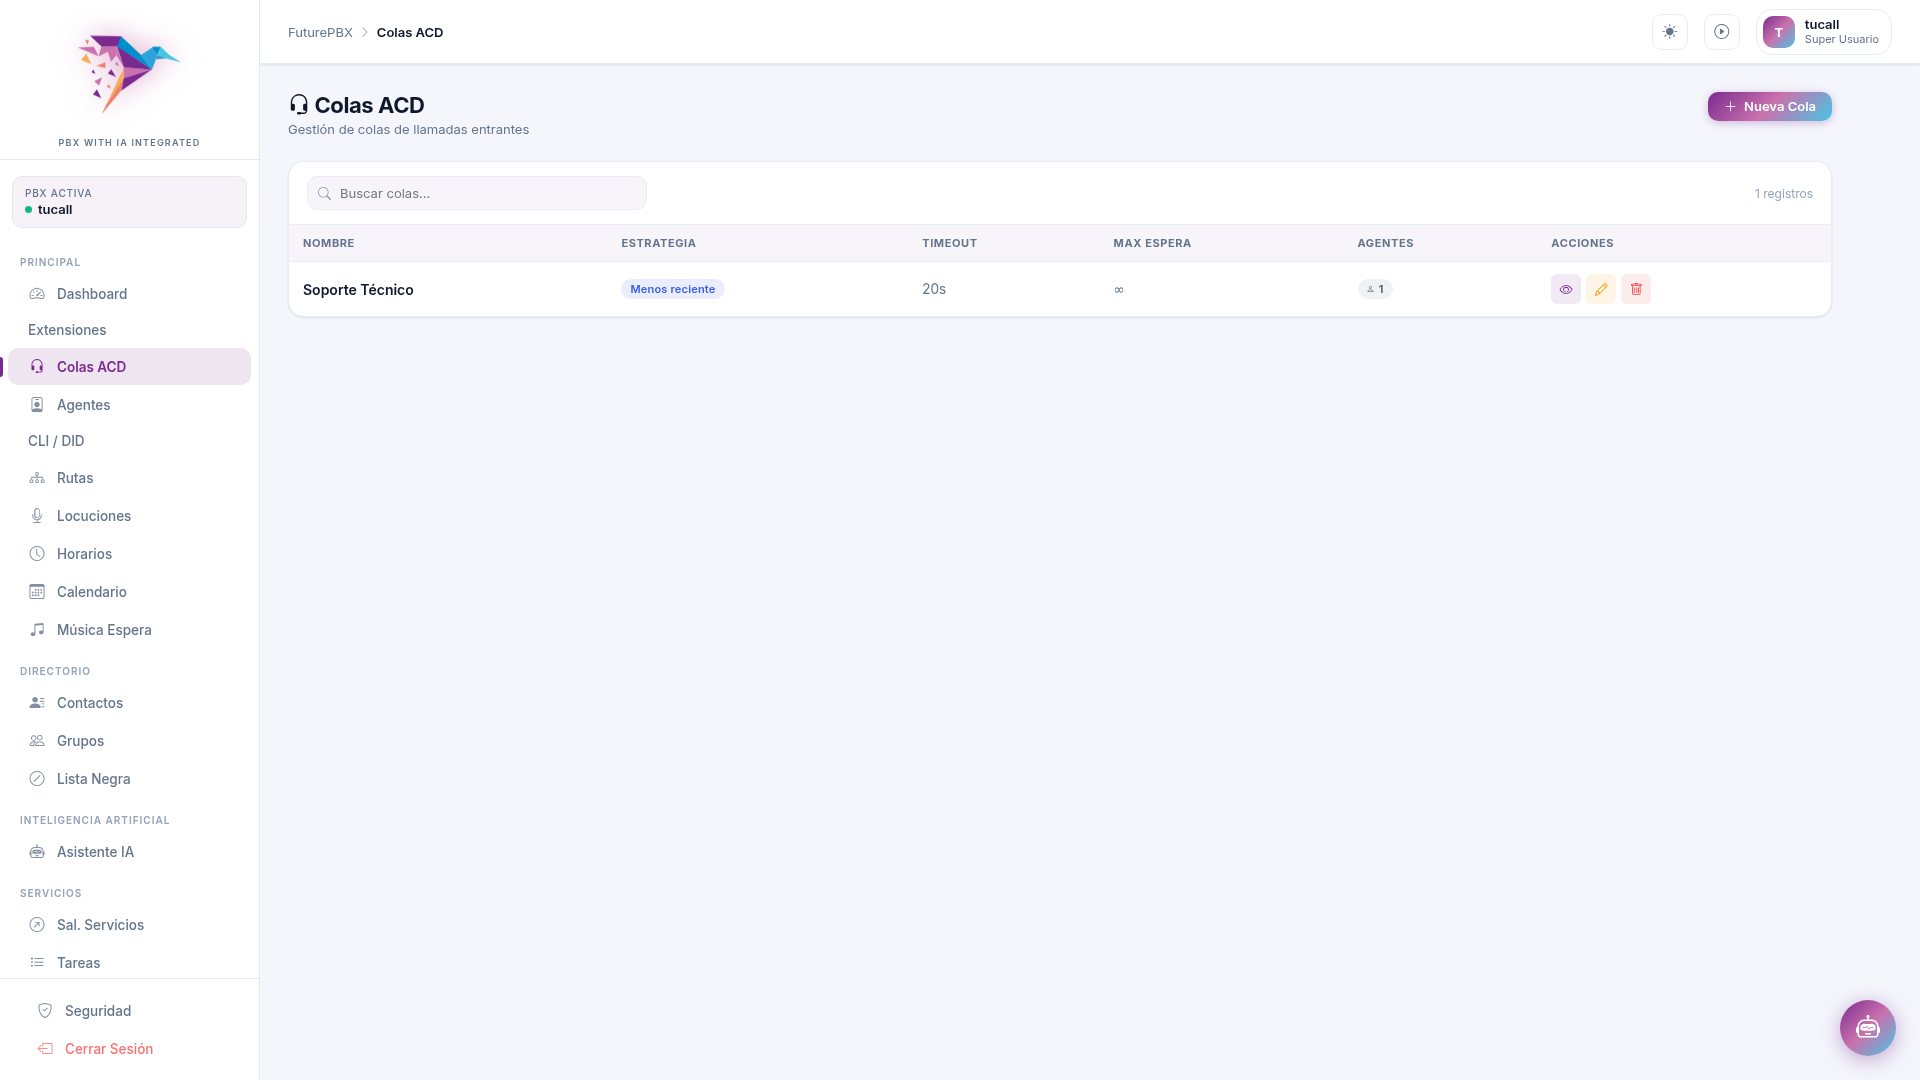Go to Dashboard in the sidebar
The image size is (1920, 1080).
click(92, 294)
